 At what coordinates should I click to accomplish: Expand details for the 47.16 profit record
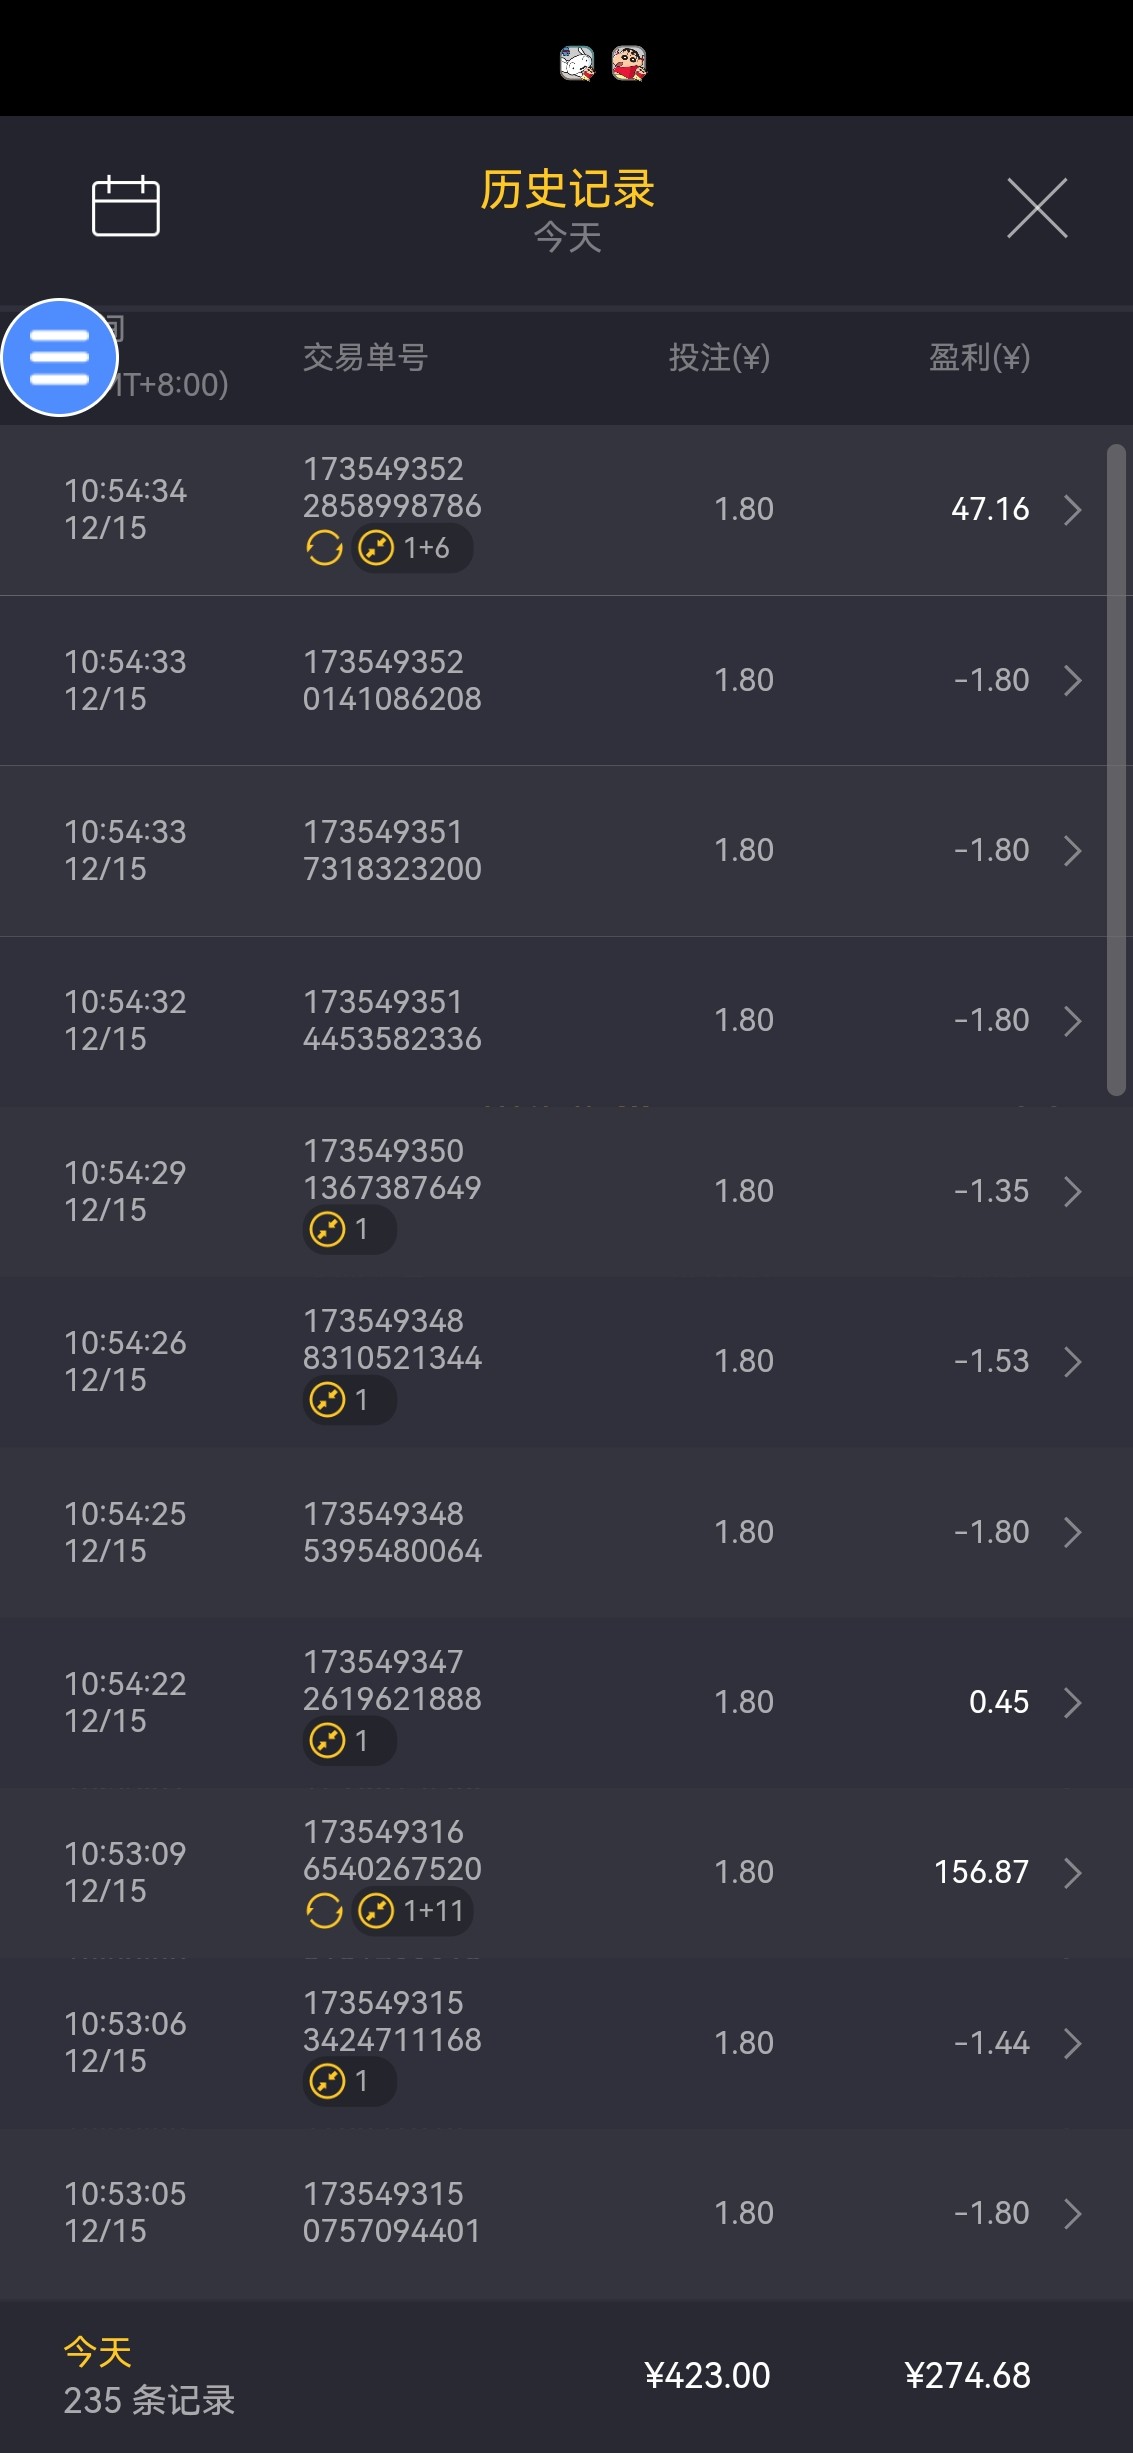(x=1073, y=510)
